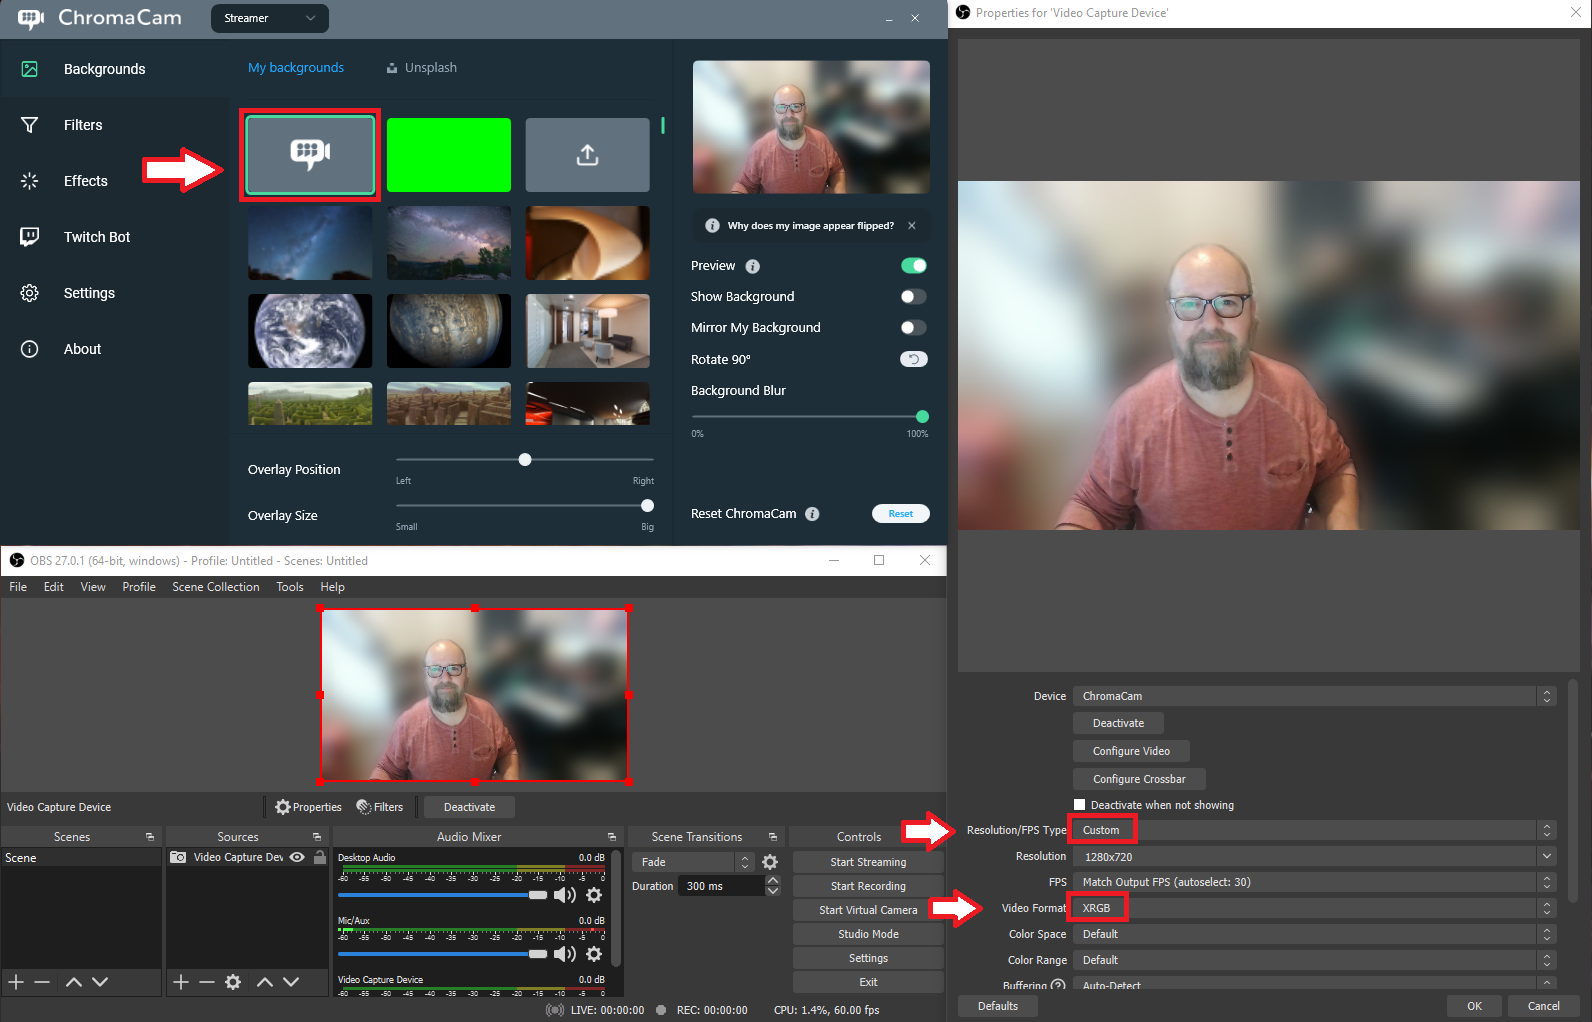The width and height of the screenshot is (1592, 1022).
Task: Open the Video Format XRGB dropdown
Action: click(x=1546, y=908)
